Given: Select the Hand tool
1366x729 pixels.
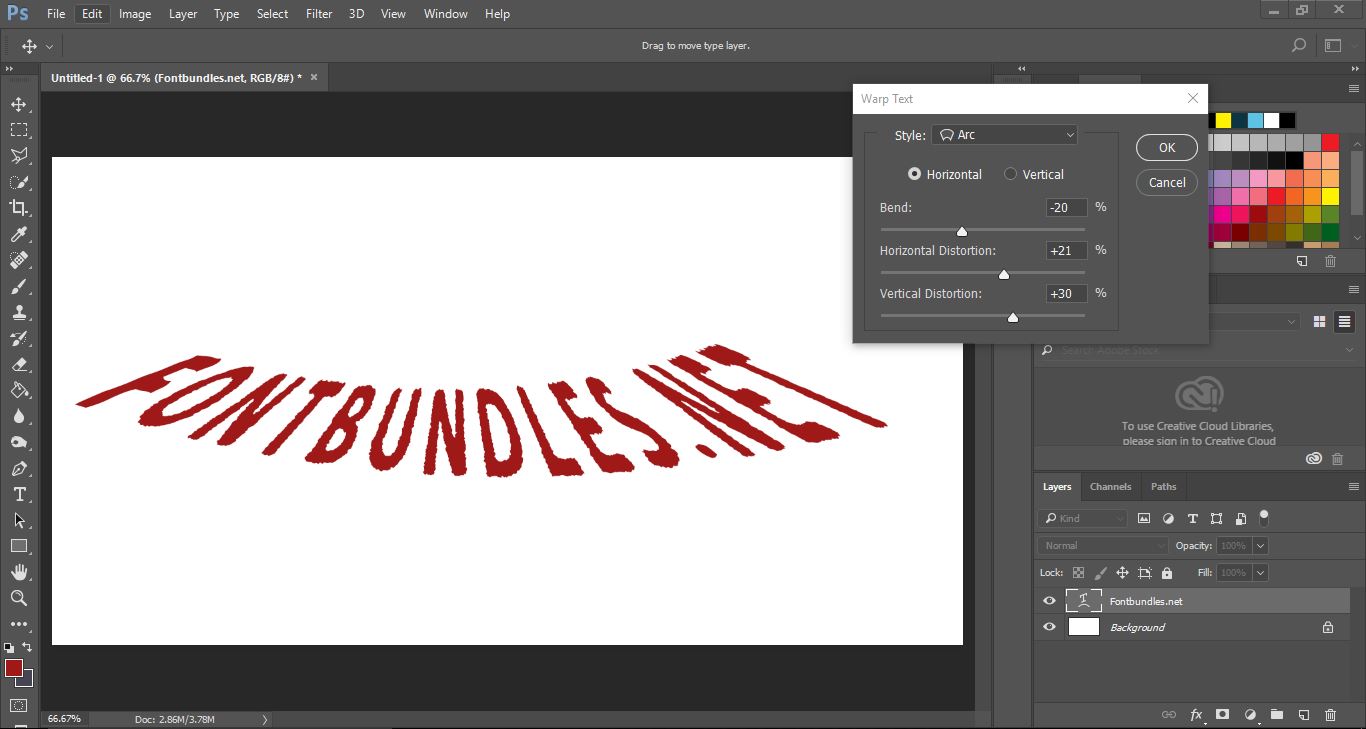Looking at the screenshot, I should (20, 572).
